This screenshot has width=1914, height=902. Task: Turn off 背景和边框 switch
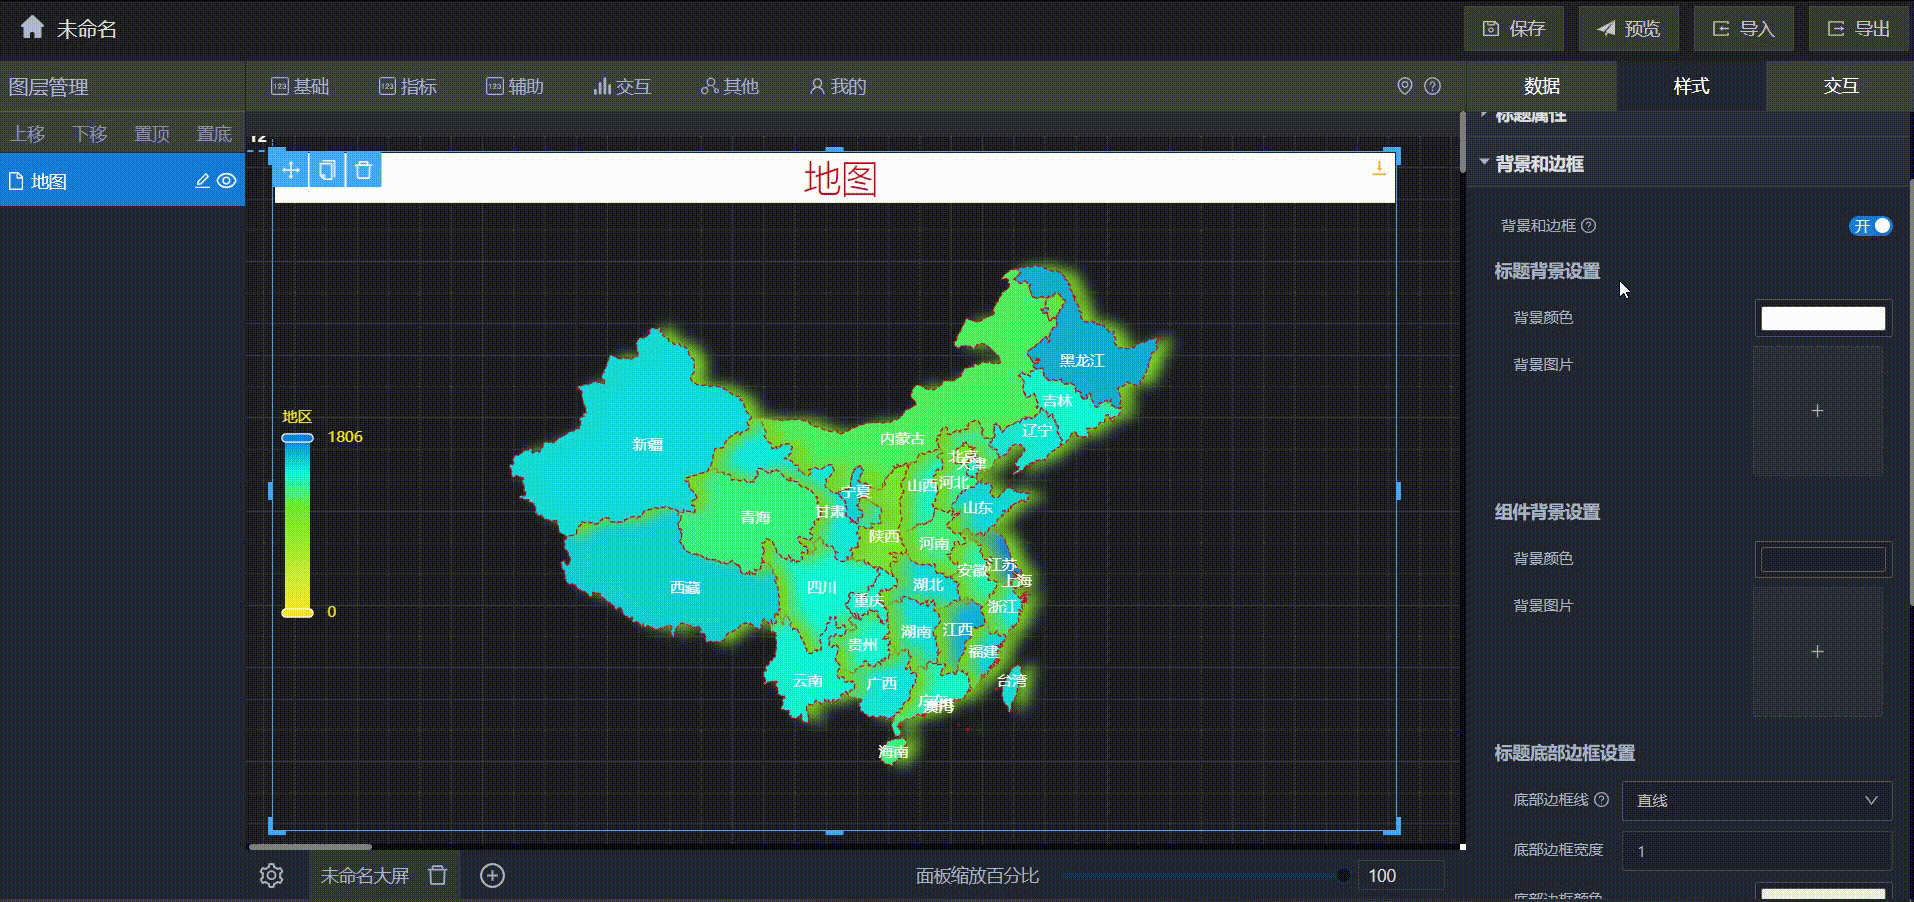click(x=1869, y=226)
